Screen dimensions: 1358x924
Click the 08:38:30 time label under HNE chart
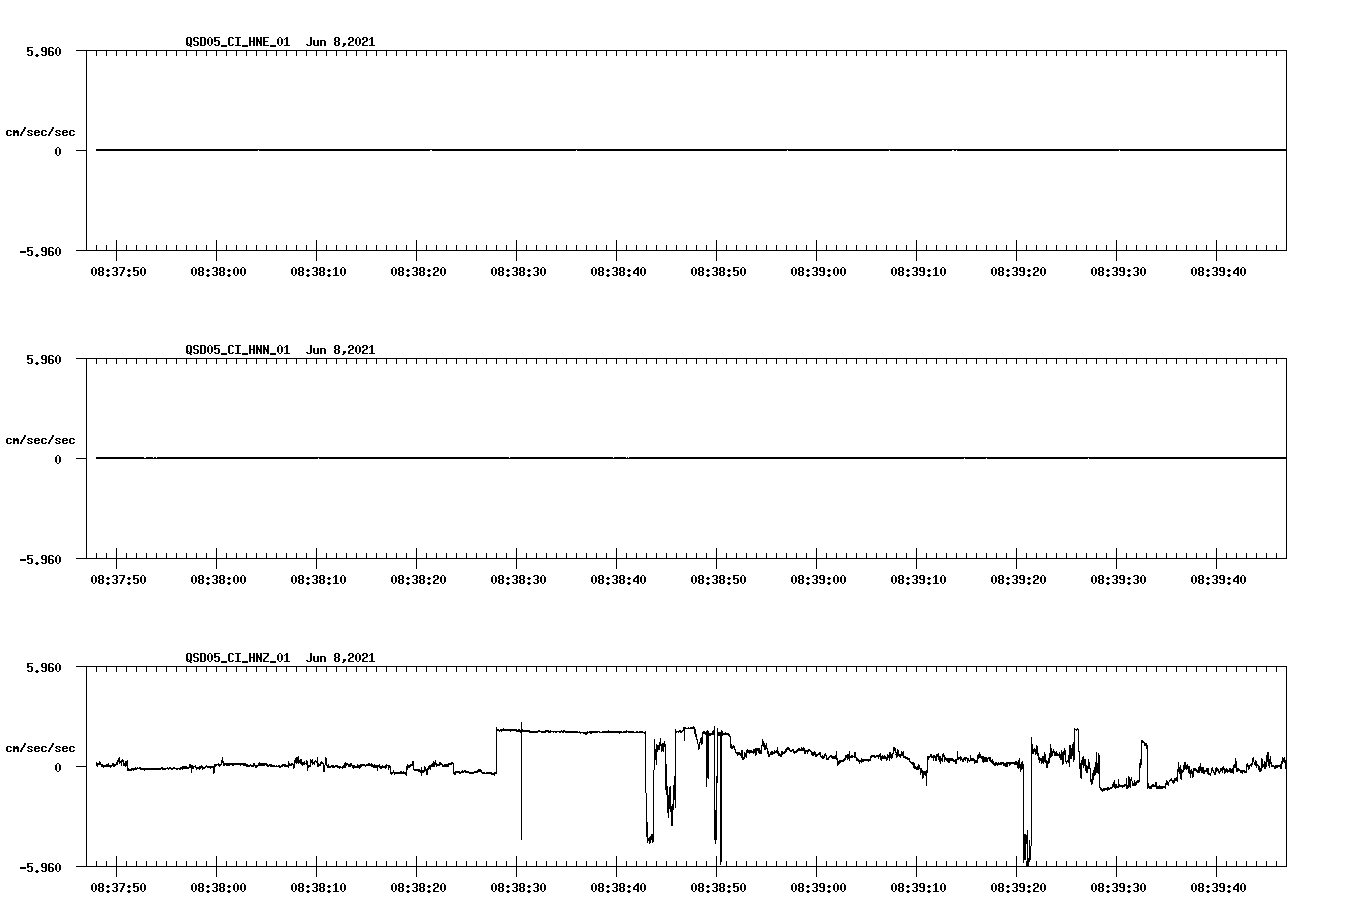pyautogui.click(x=518, y=272)
